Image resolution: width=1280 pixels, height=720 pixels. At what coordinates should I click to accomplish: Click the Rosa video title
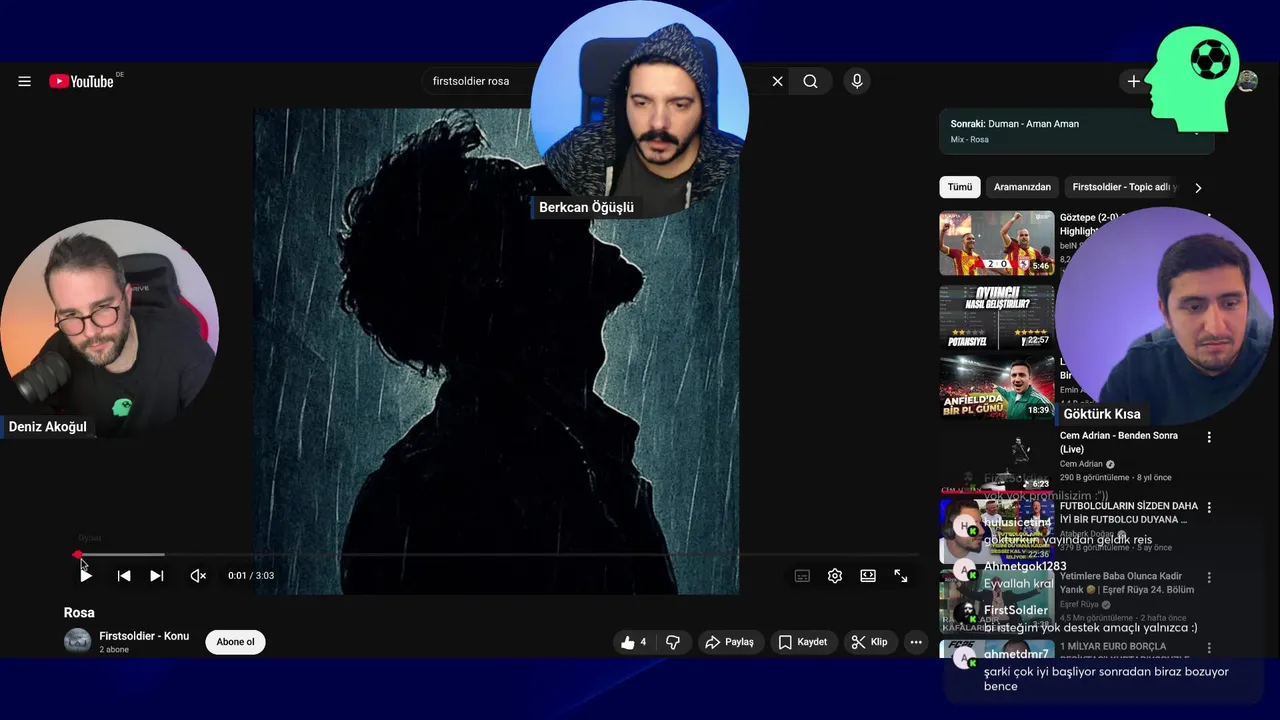pyautogui.click(x=79, y=612)
